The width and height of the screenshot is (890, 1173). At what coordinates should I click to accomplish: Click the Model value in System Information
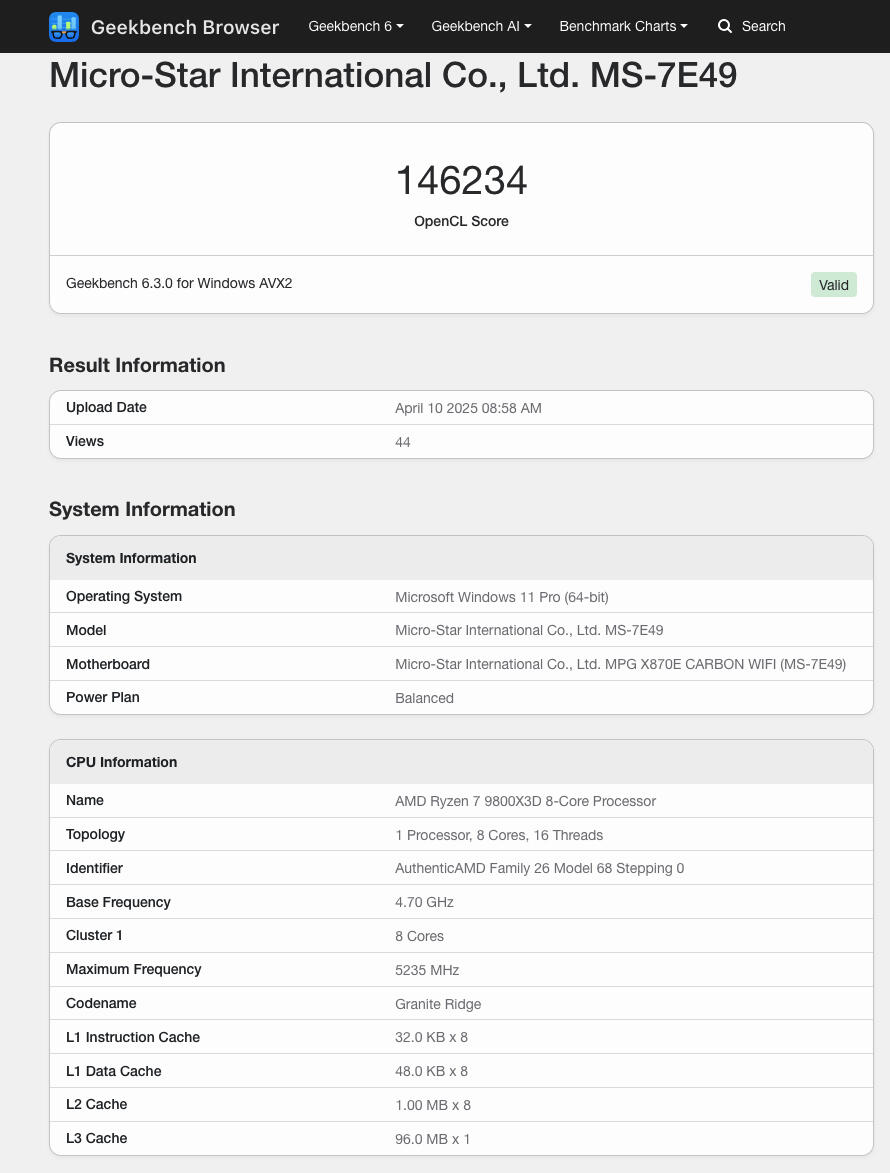pyautogui.click(x=529, y=631)
